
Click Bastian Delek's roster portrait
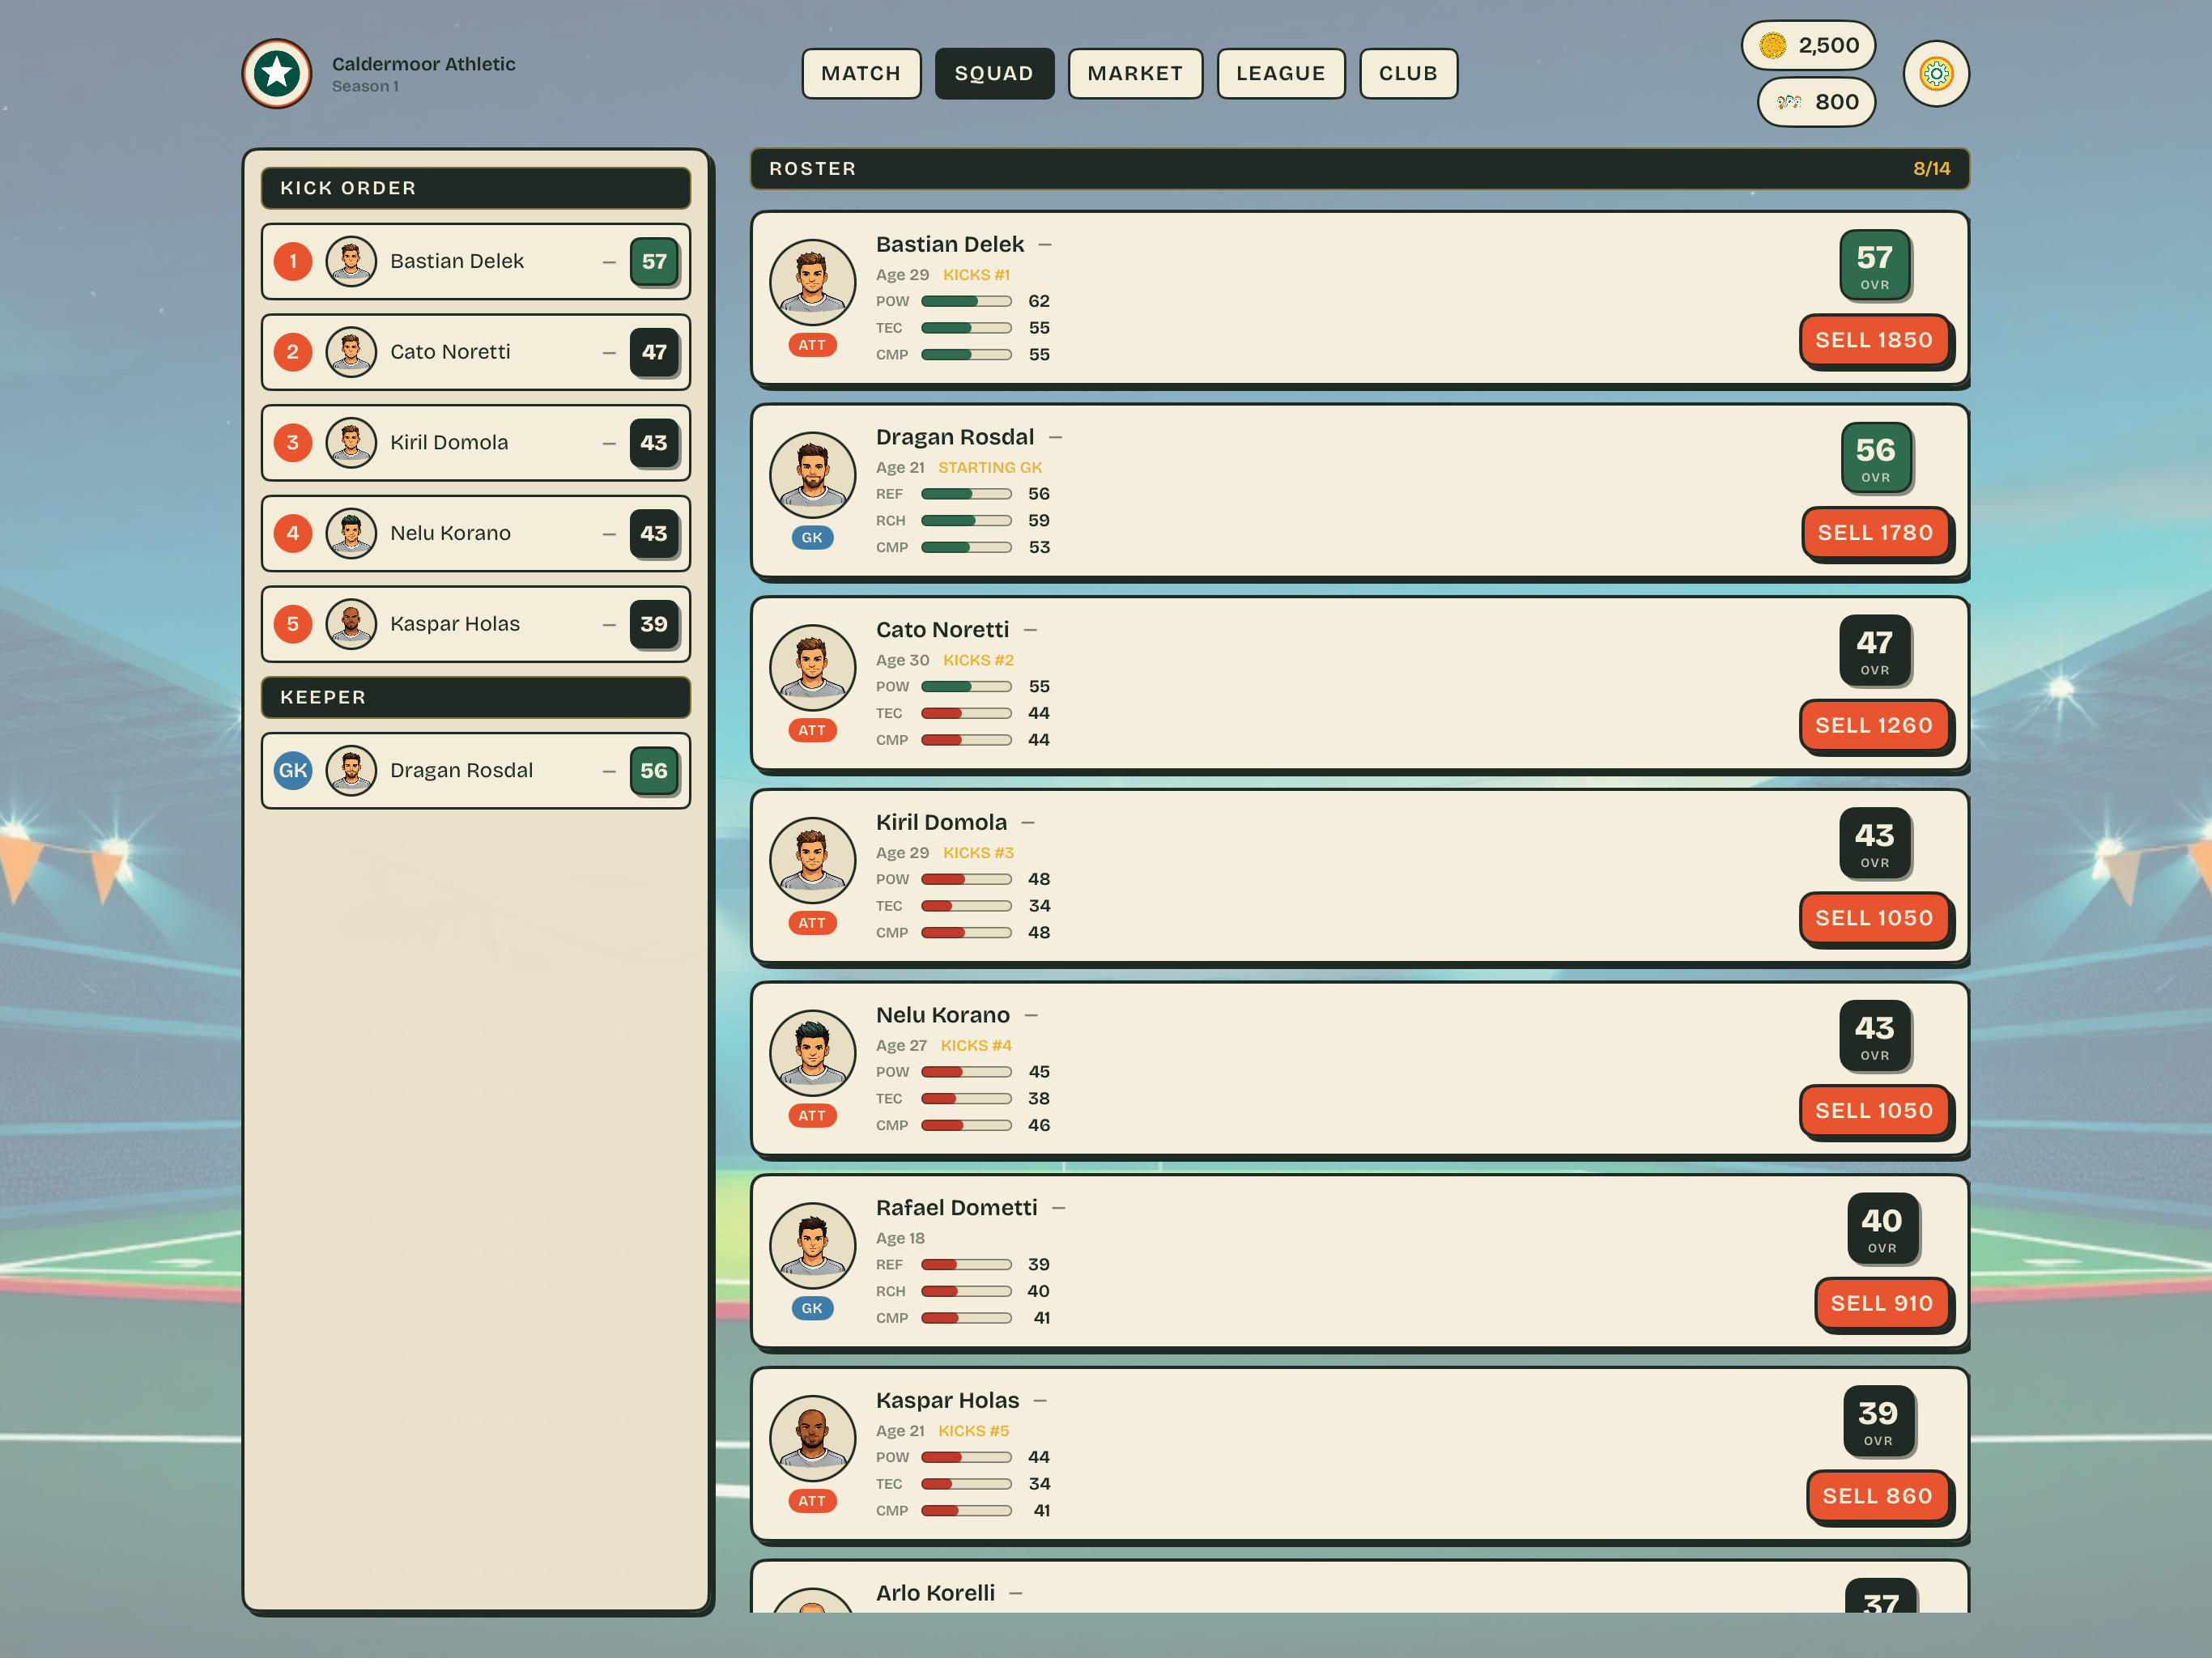(x=812, y=282)
